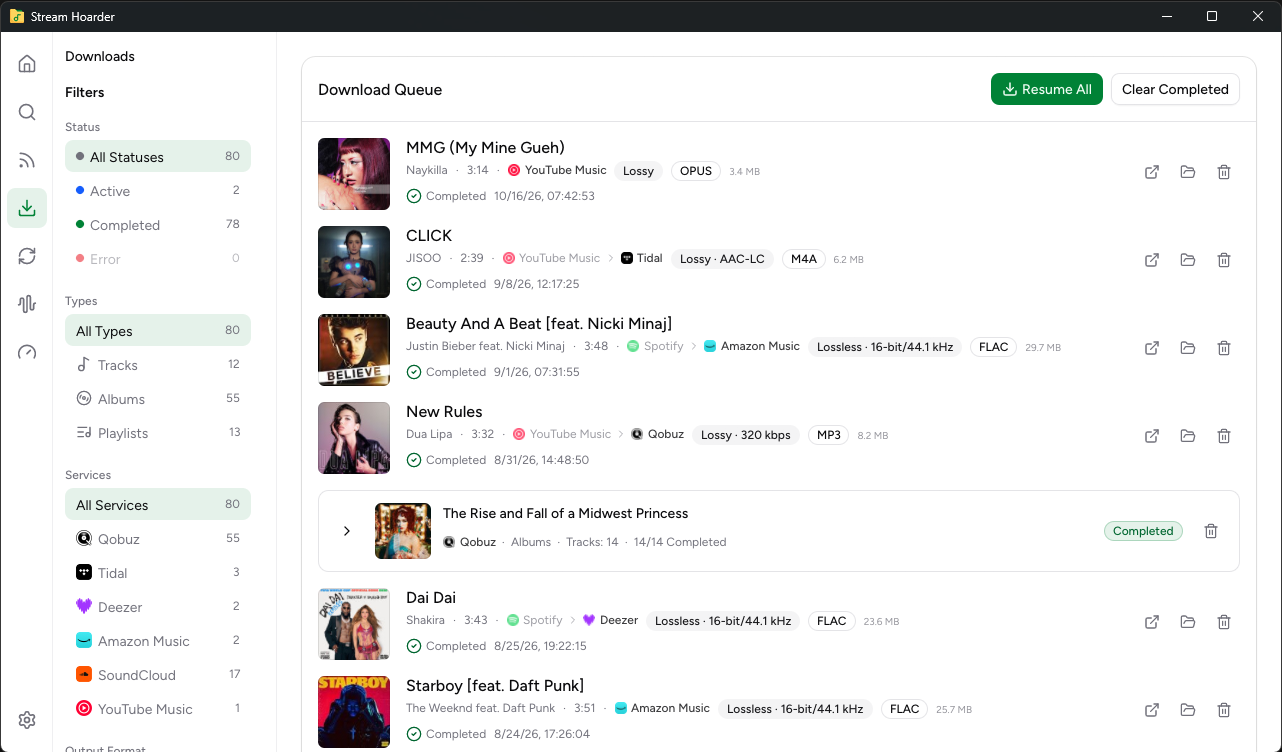Filter status to Error
The height and width of the screenshot is (752, 1282).
click(158, 258)
